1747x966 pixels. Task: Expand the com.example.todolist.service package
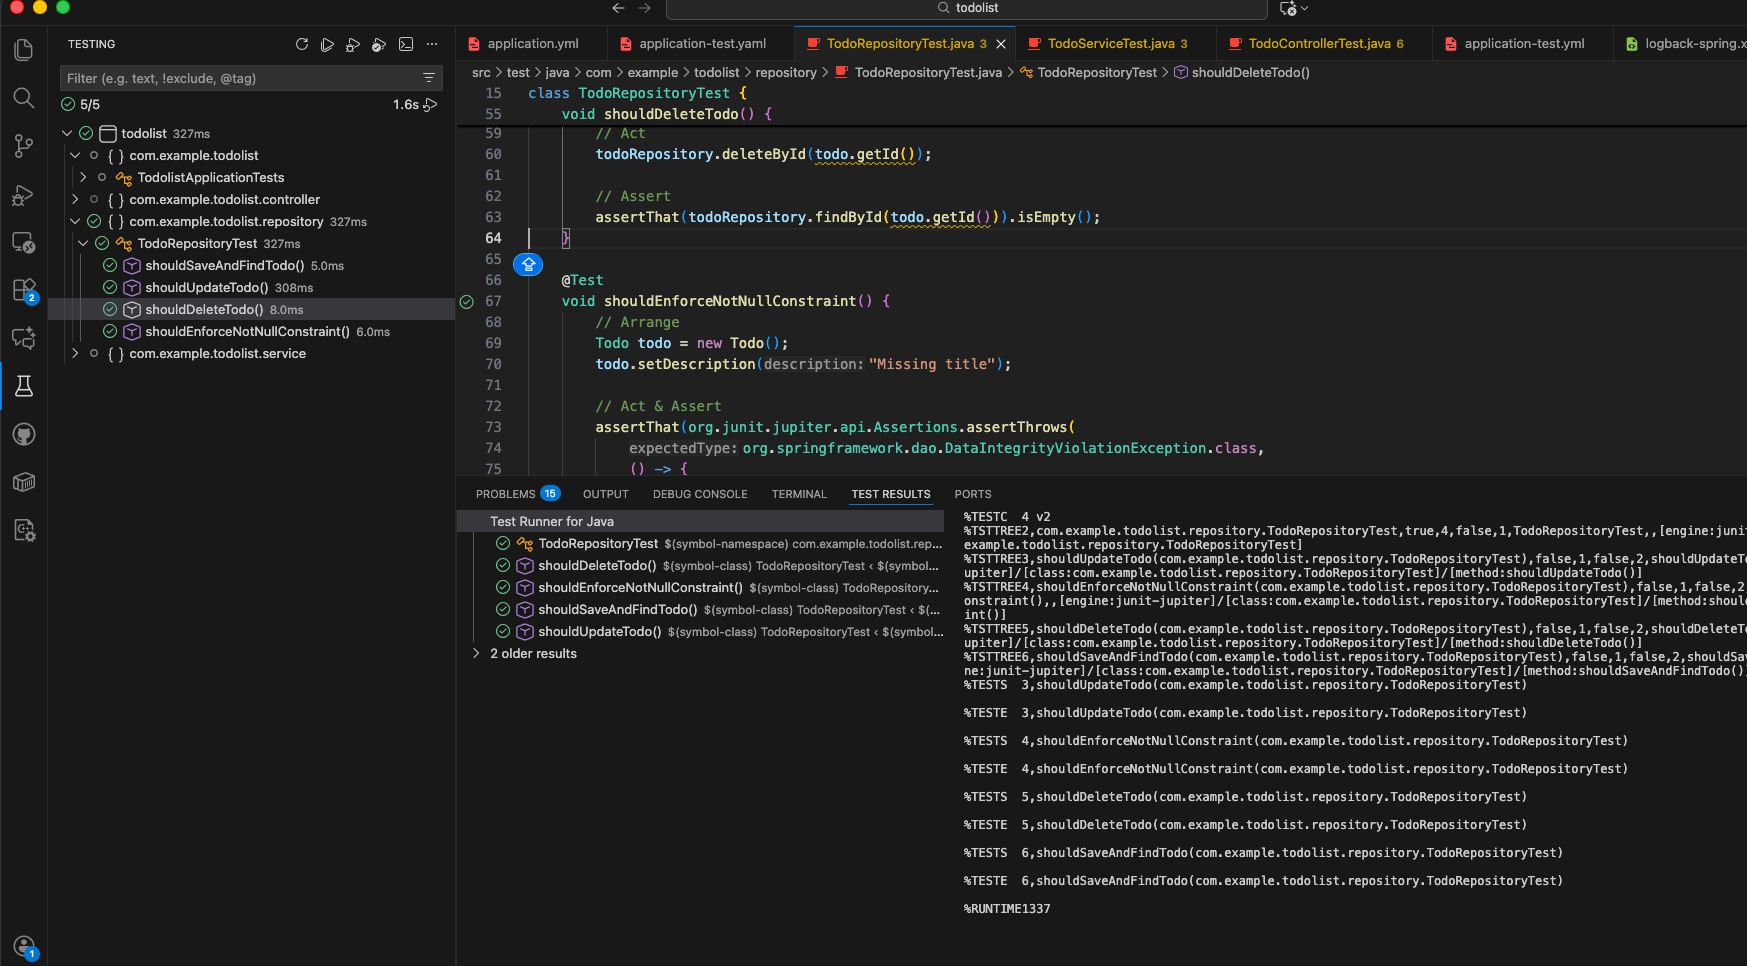[x=75, y=354]
